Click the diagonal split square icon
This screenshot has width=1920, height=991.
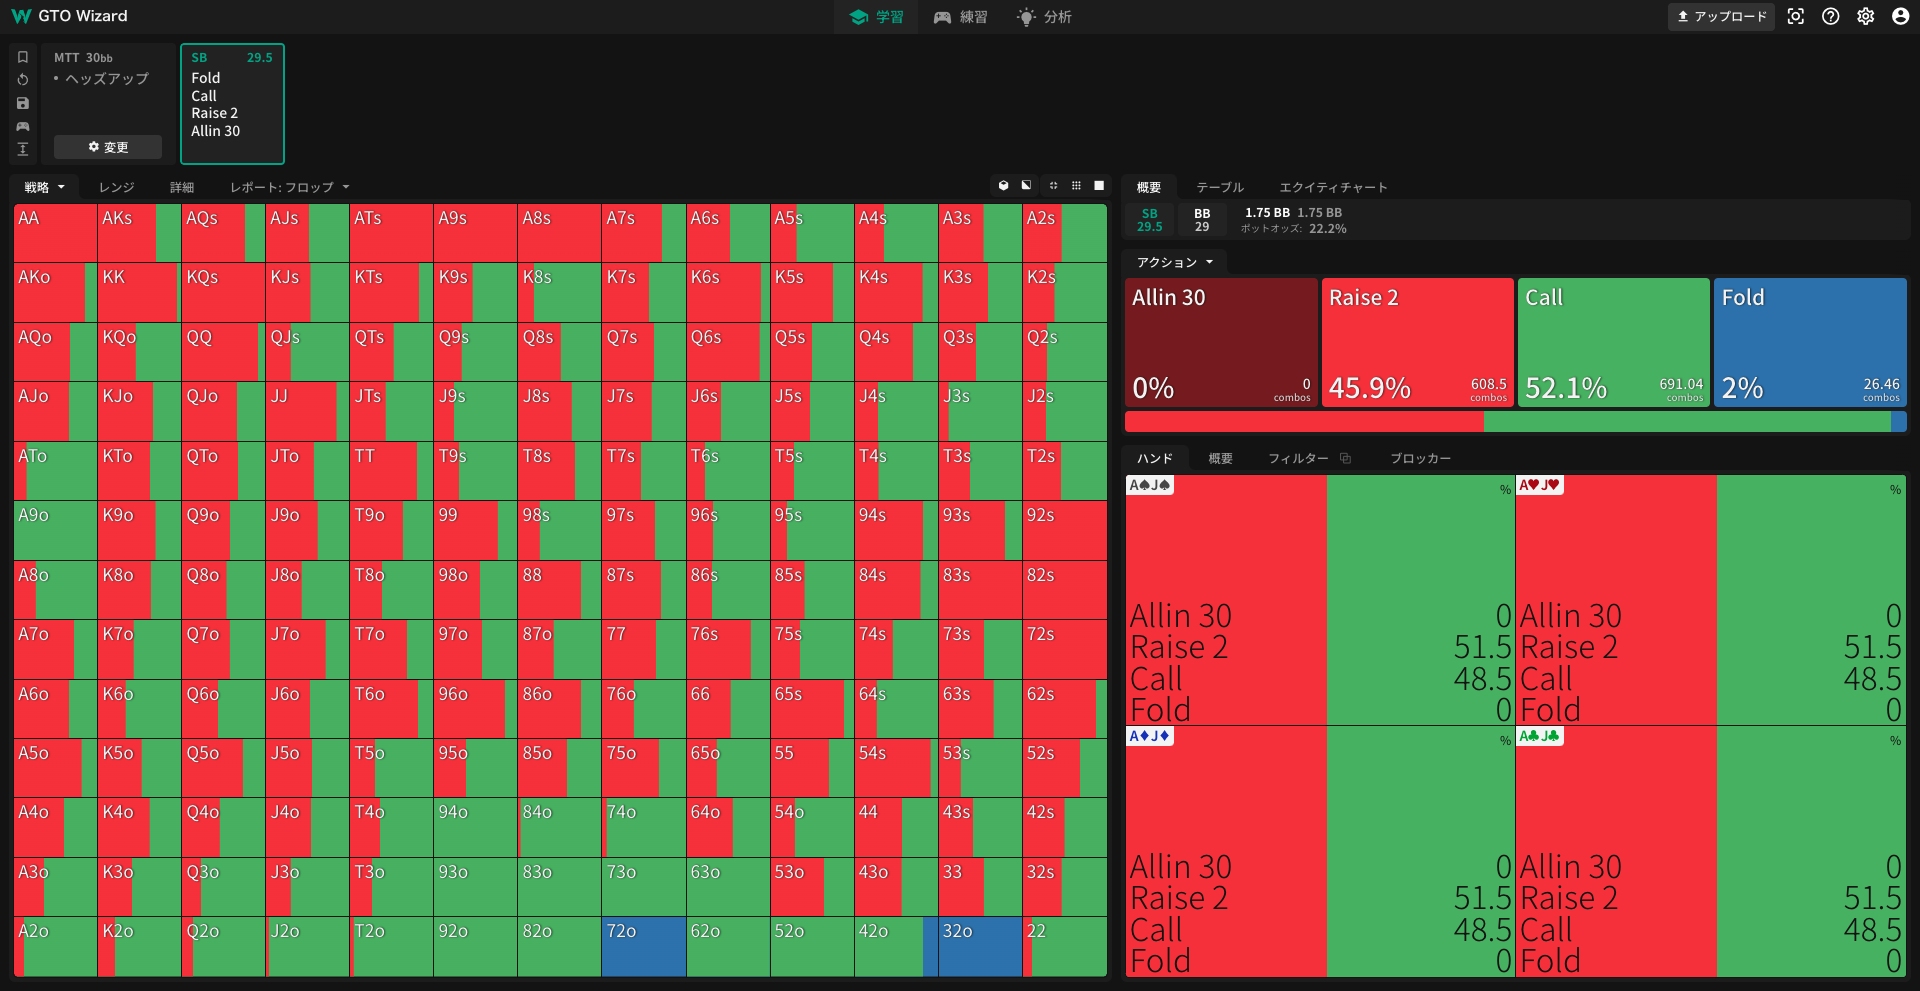[1026, 185]
